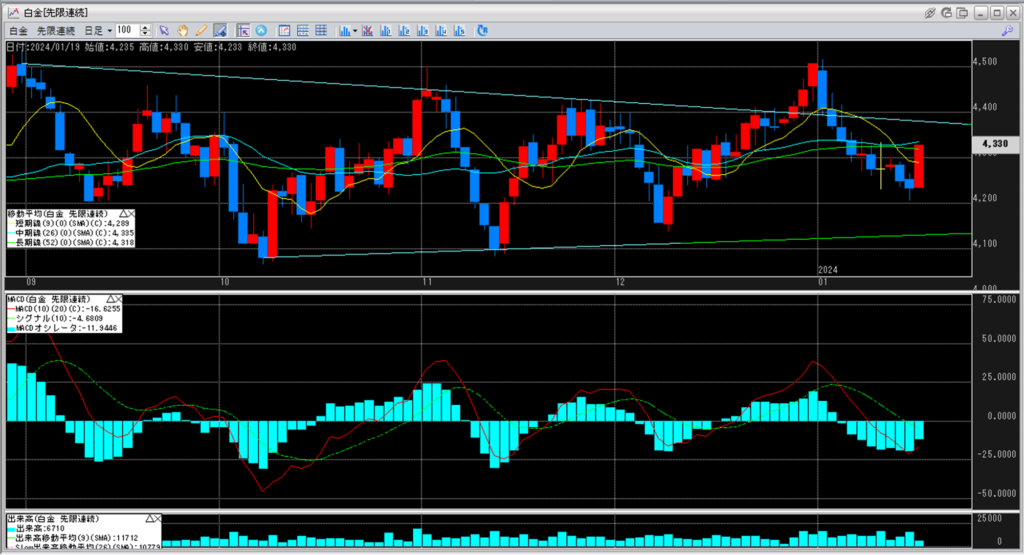Click the yellow swatch beside 短期線
The height and width of the screenshot is (555, 1024).
[x=11, y=224]
